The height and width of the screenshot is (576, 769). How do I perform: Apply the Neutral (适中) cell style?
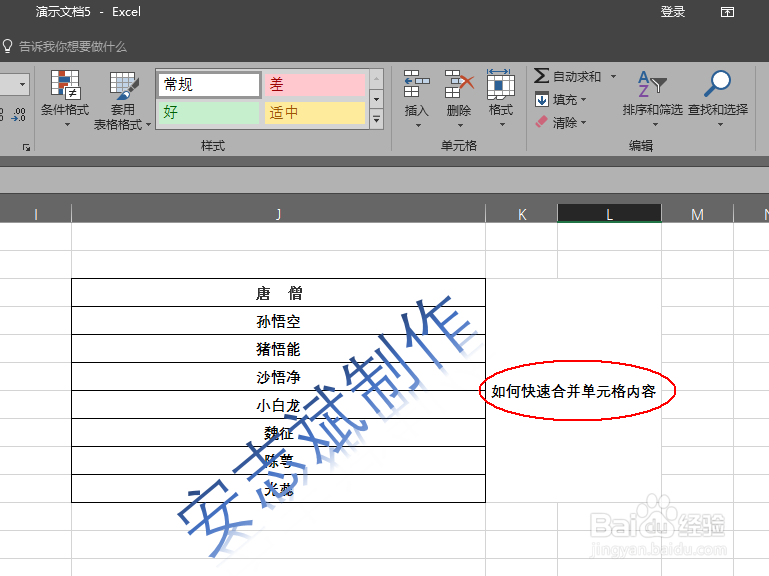[x=315, y=112]
